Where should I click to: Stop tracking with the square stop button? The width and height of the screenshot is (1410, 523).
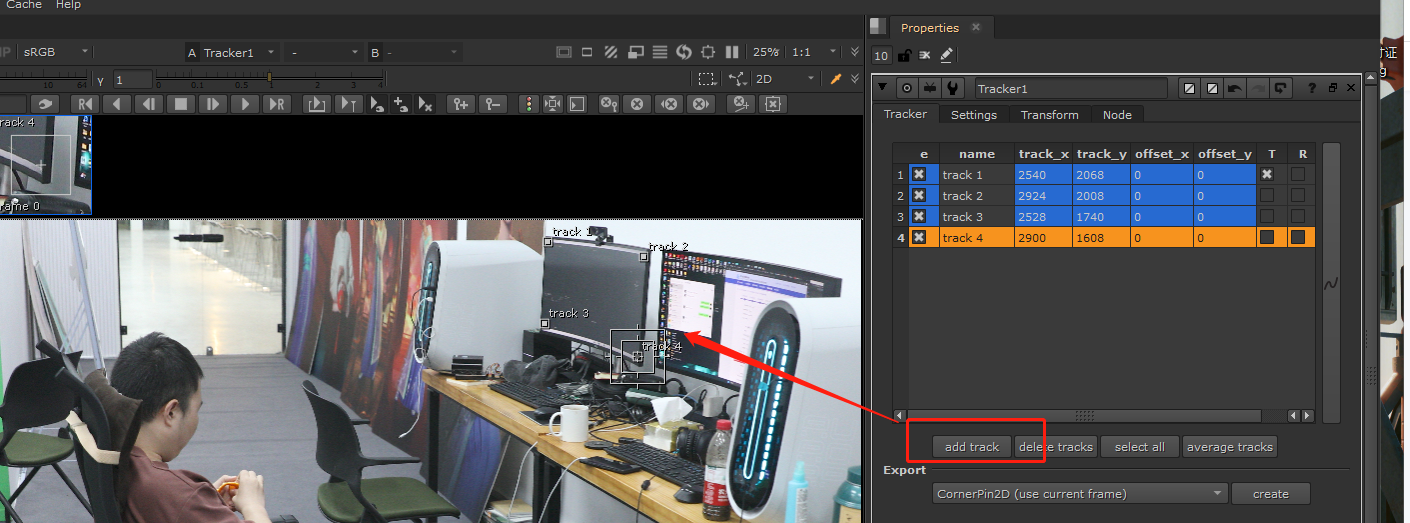tap(181, 104)
